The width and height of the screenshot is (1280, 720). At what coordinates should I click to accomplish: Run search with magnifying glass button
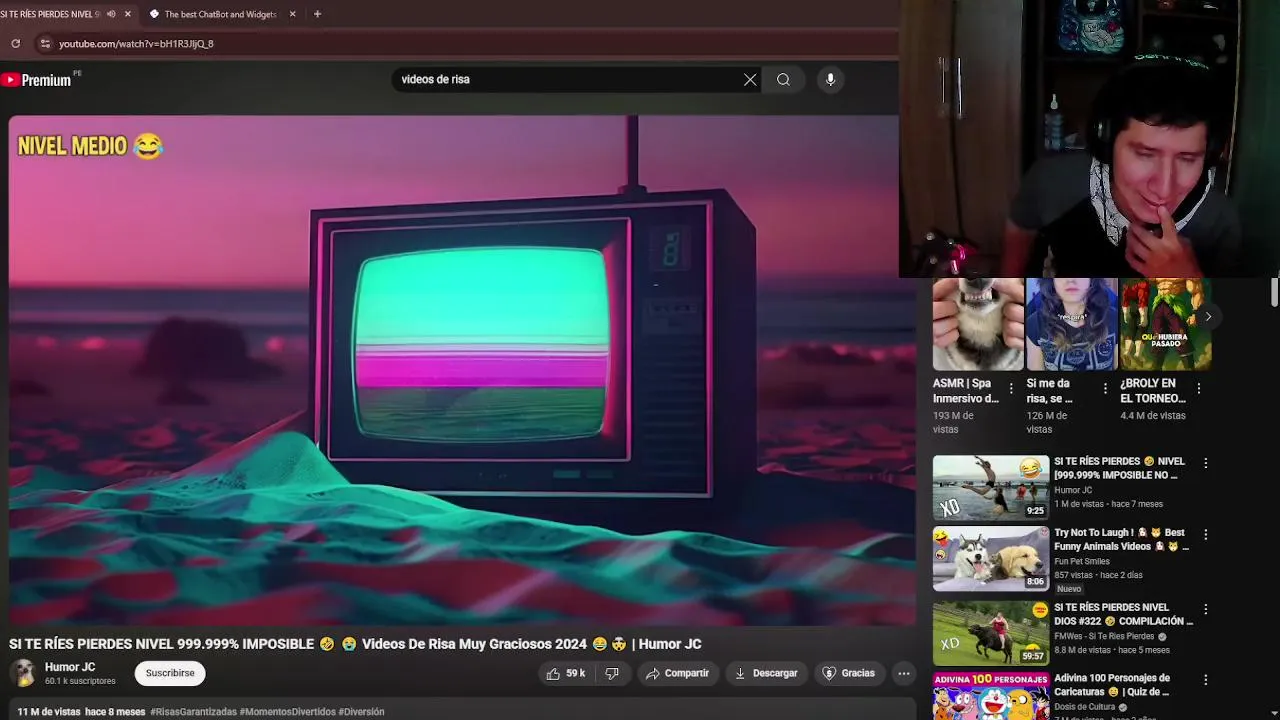pyautogui.click(x=783, y=79)
